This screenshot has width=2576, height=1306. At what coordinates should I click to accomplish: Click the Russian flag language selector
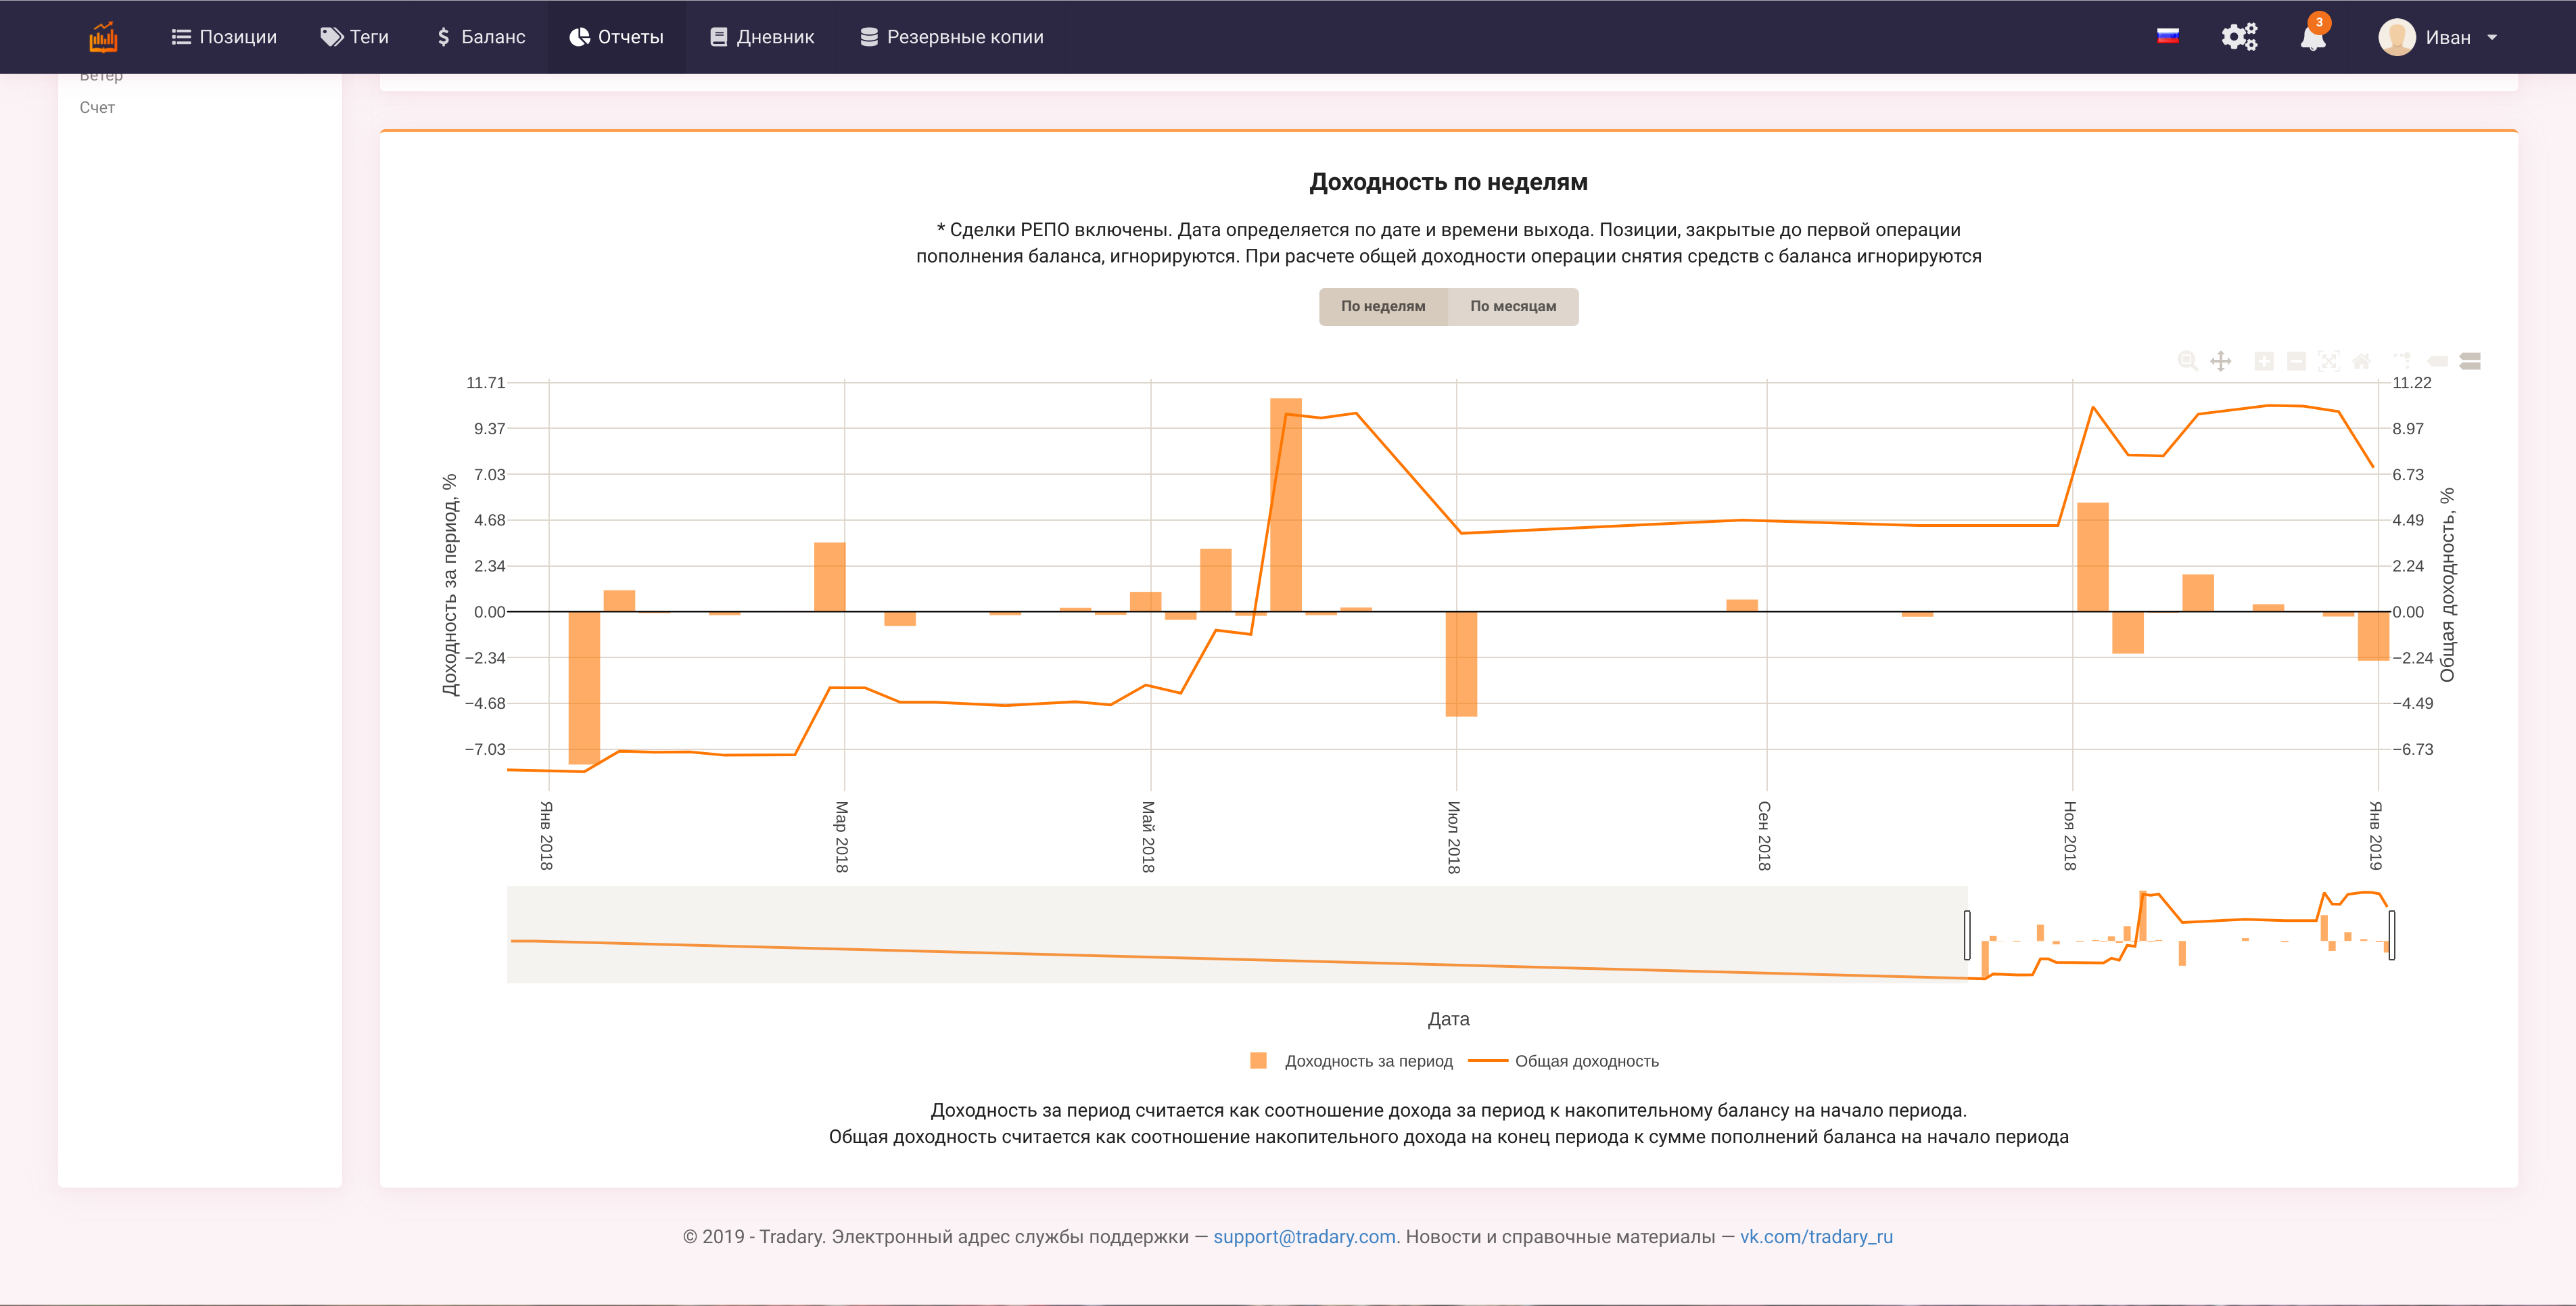click(2167, 37)
